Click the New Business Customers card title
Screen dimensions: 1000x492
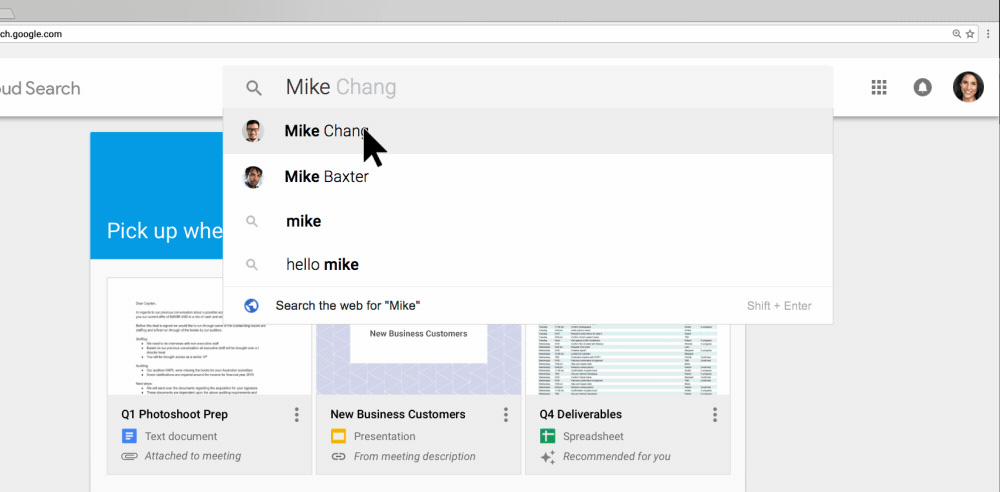point(398,414)
